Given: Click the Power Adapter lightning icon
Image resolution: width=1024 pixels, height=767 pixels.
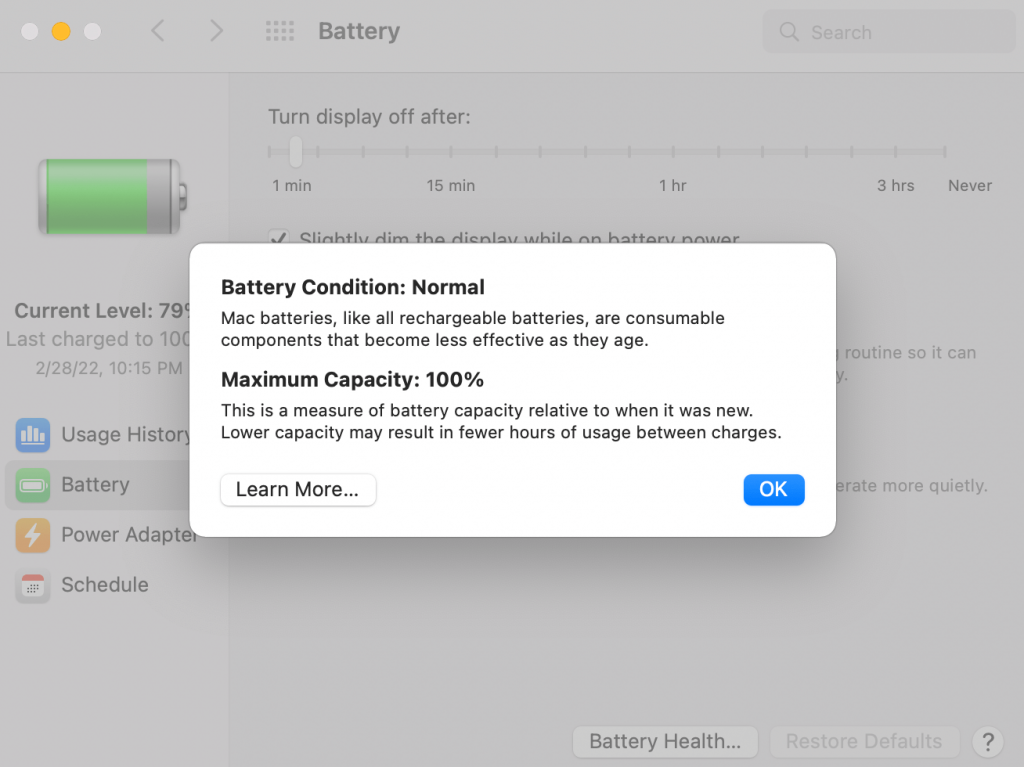Looking at the screenshot, I should [x=33, y=535].
